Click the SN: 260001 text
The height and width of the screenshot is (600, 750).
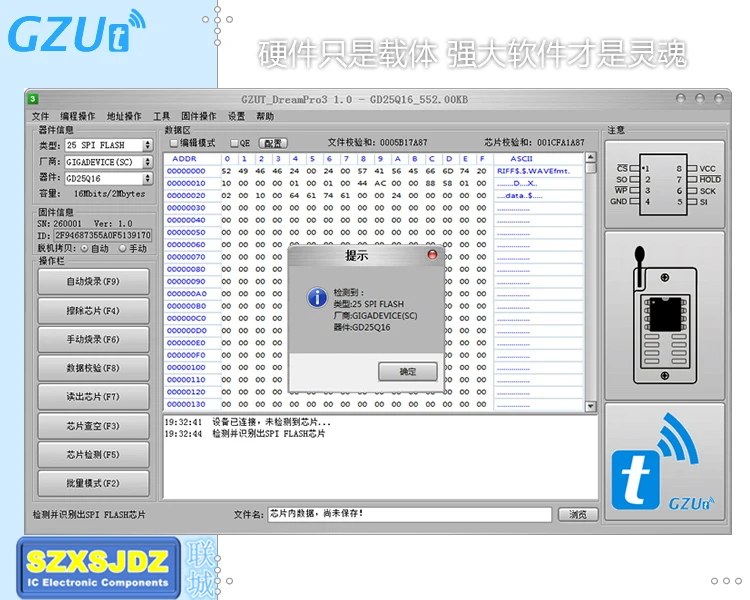[59, 223]
